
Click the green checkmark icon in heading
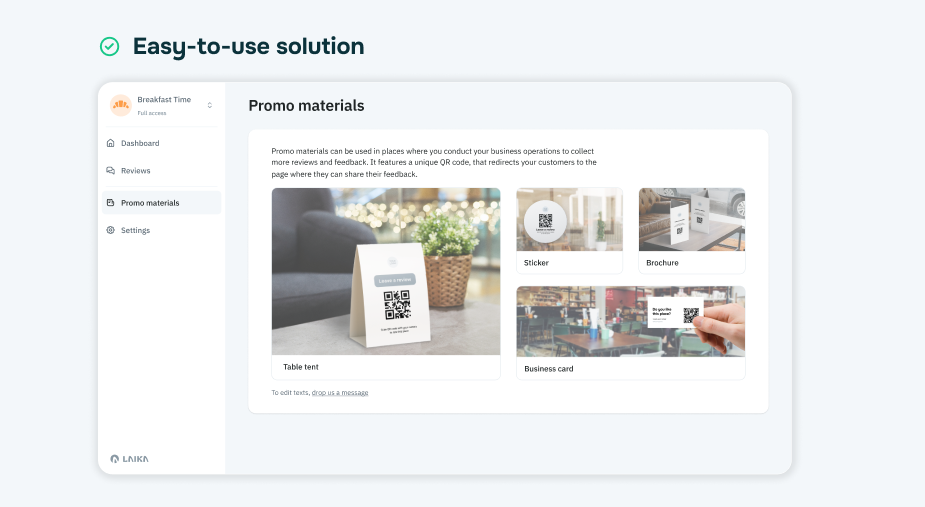110,47
